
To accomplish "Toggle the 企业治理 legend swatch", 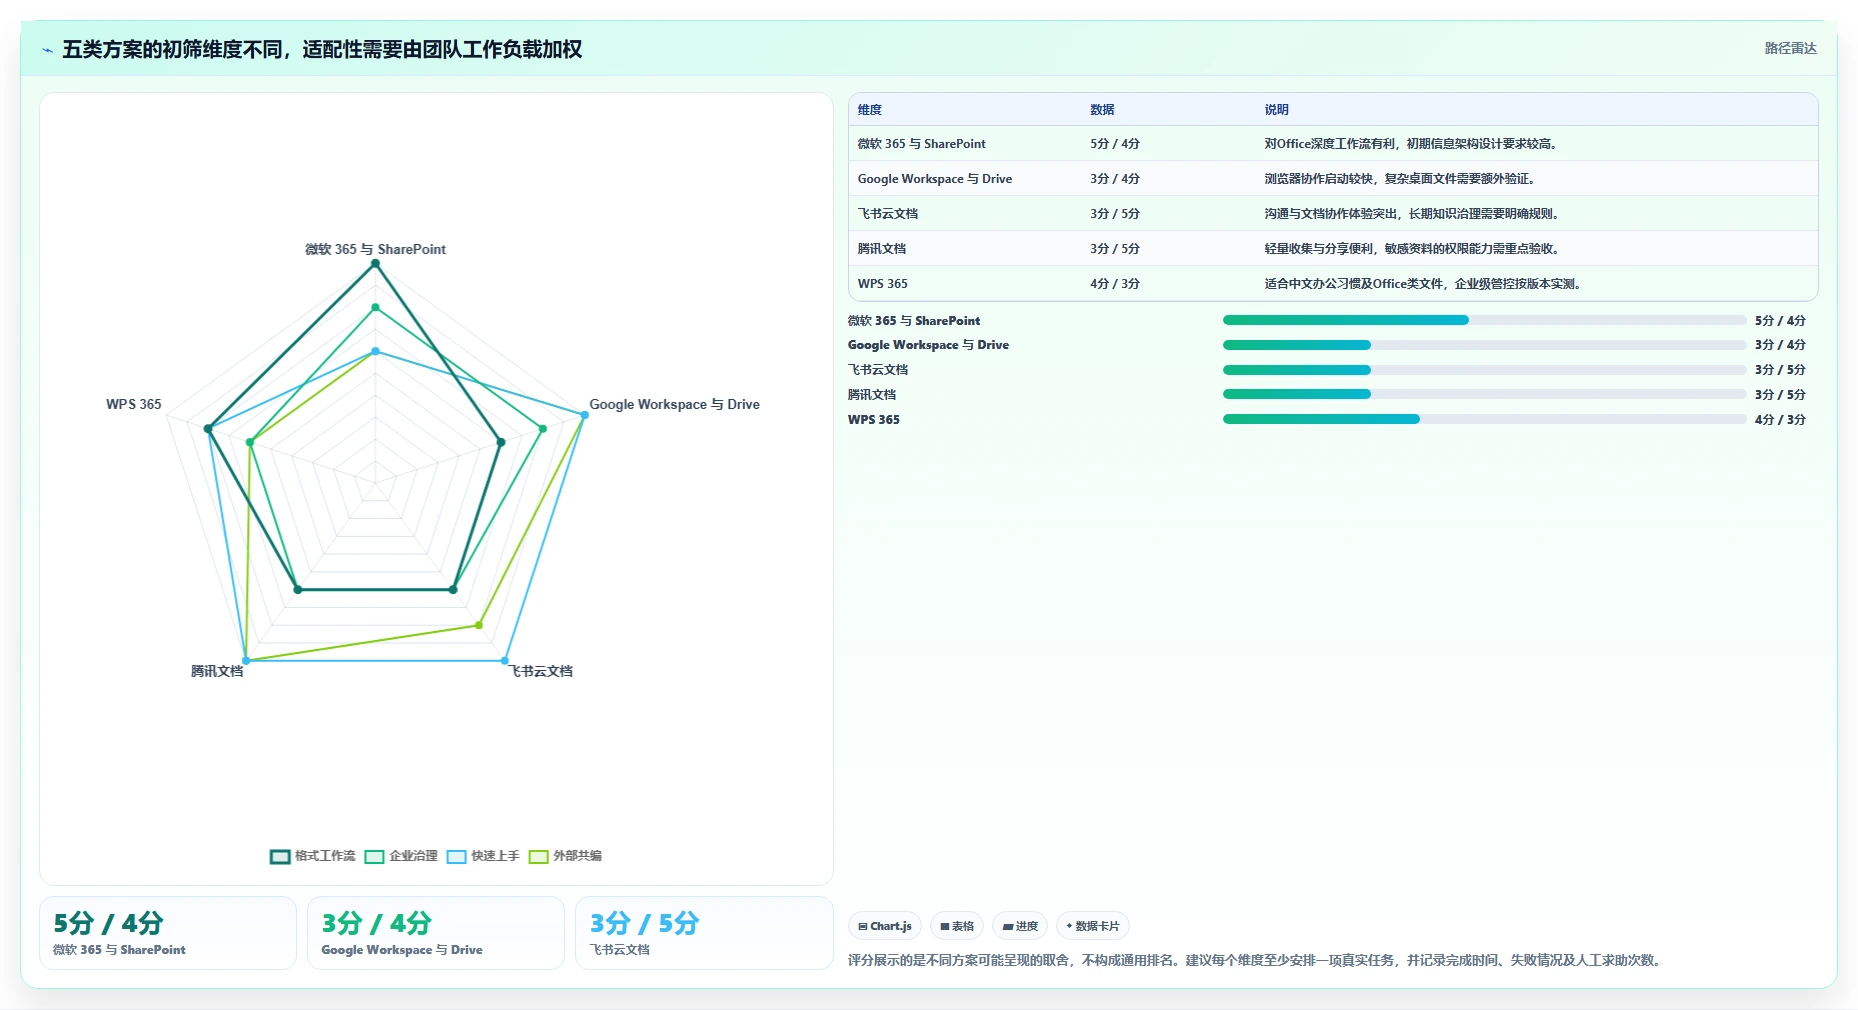I will point(374,856).
